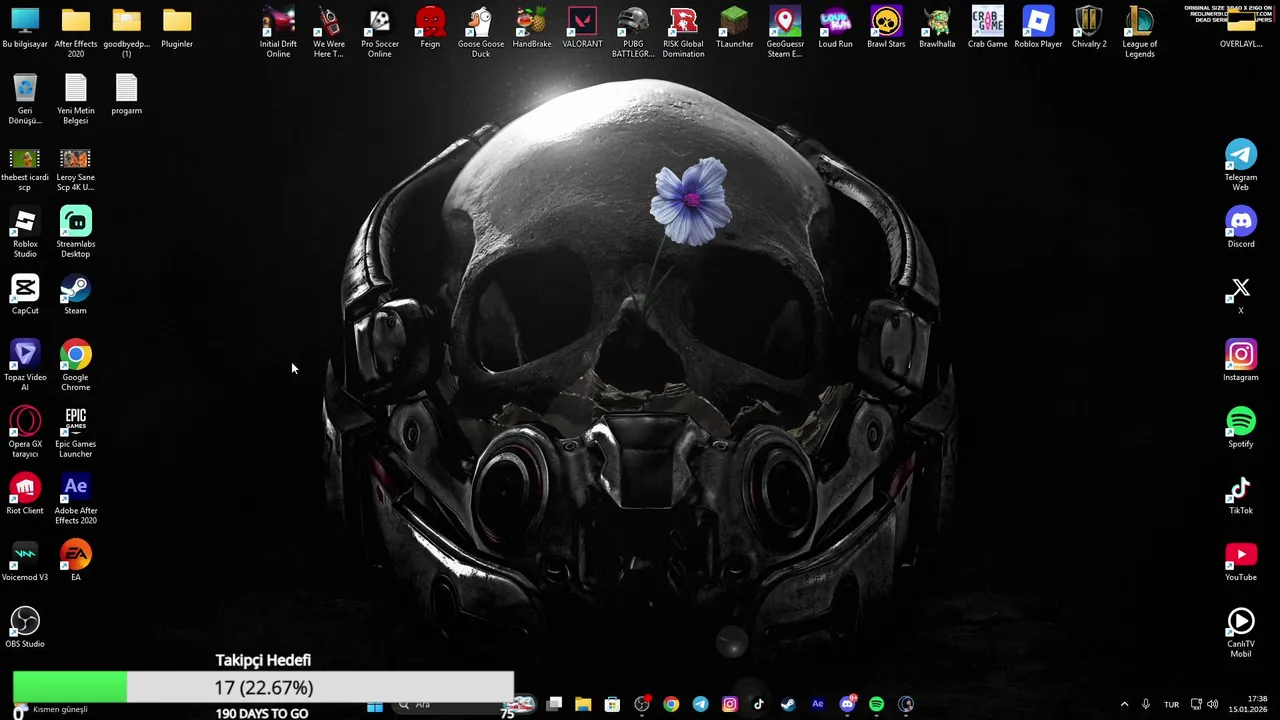The height and width of the screenshot is (720, 1280).
Task: Open Roblox Studio desktop shortcut
Action: point(25,233)
